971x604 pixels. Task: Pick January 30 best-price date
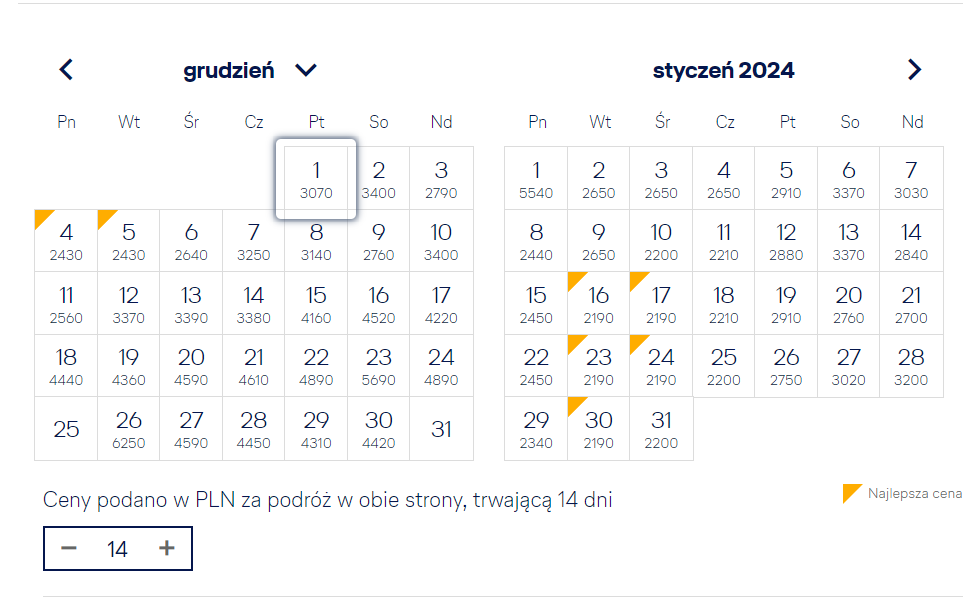(598, 429)
